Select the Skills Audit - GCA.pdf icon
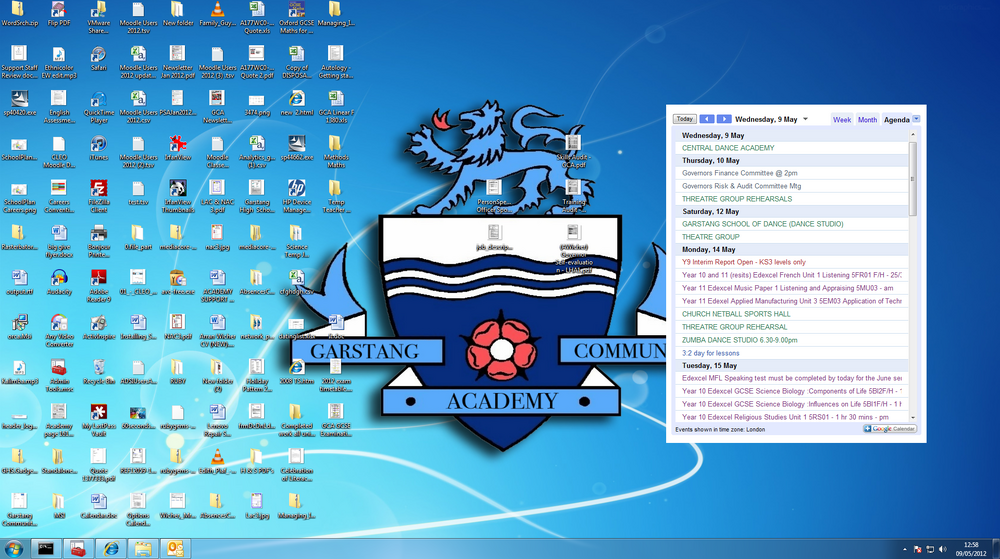The height and width of the screenshot is (559, 1000). (573, 152)
